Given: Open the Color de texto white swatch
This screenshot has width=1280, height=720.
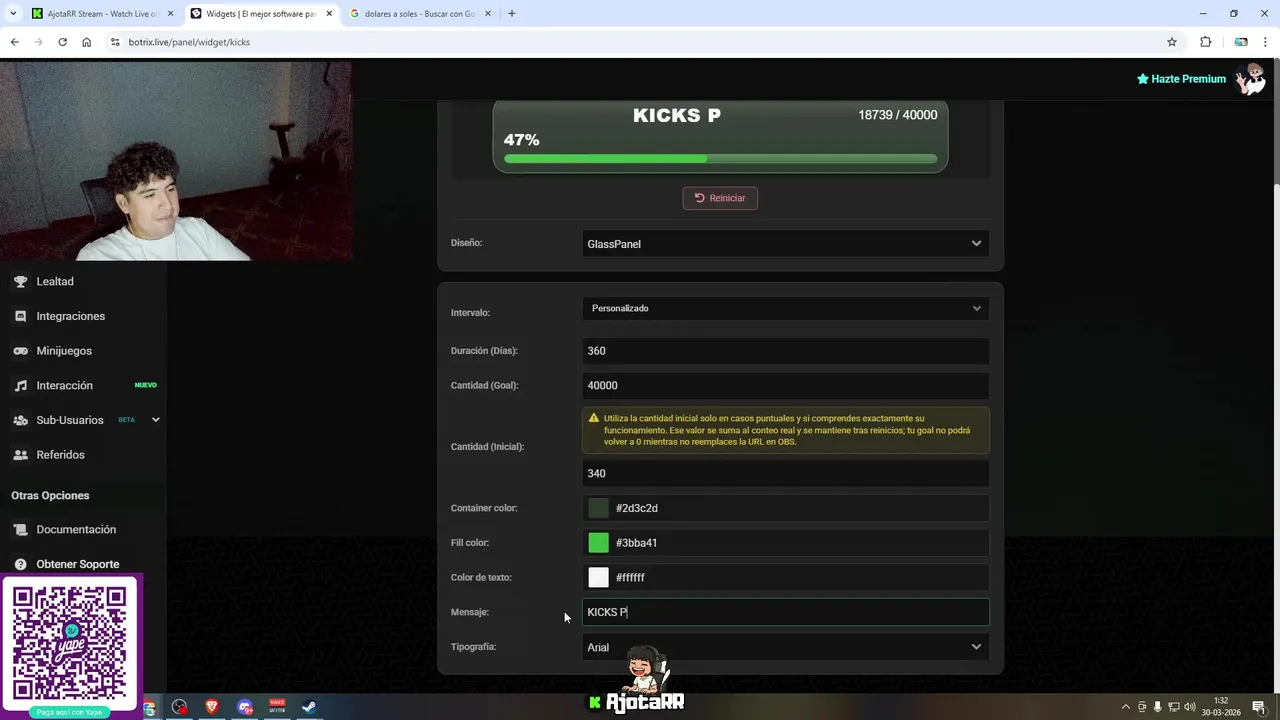Looking at the screenshot, I should (598, 577).
